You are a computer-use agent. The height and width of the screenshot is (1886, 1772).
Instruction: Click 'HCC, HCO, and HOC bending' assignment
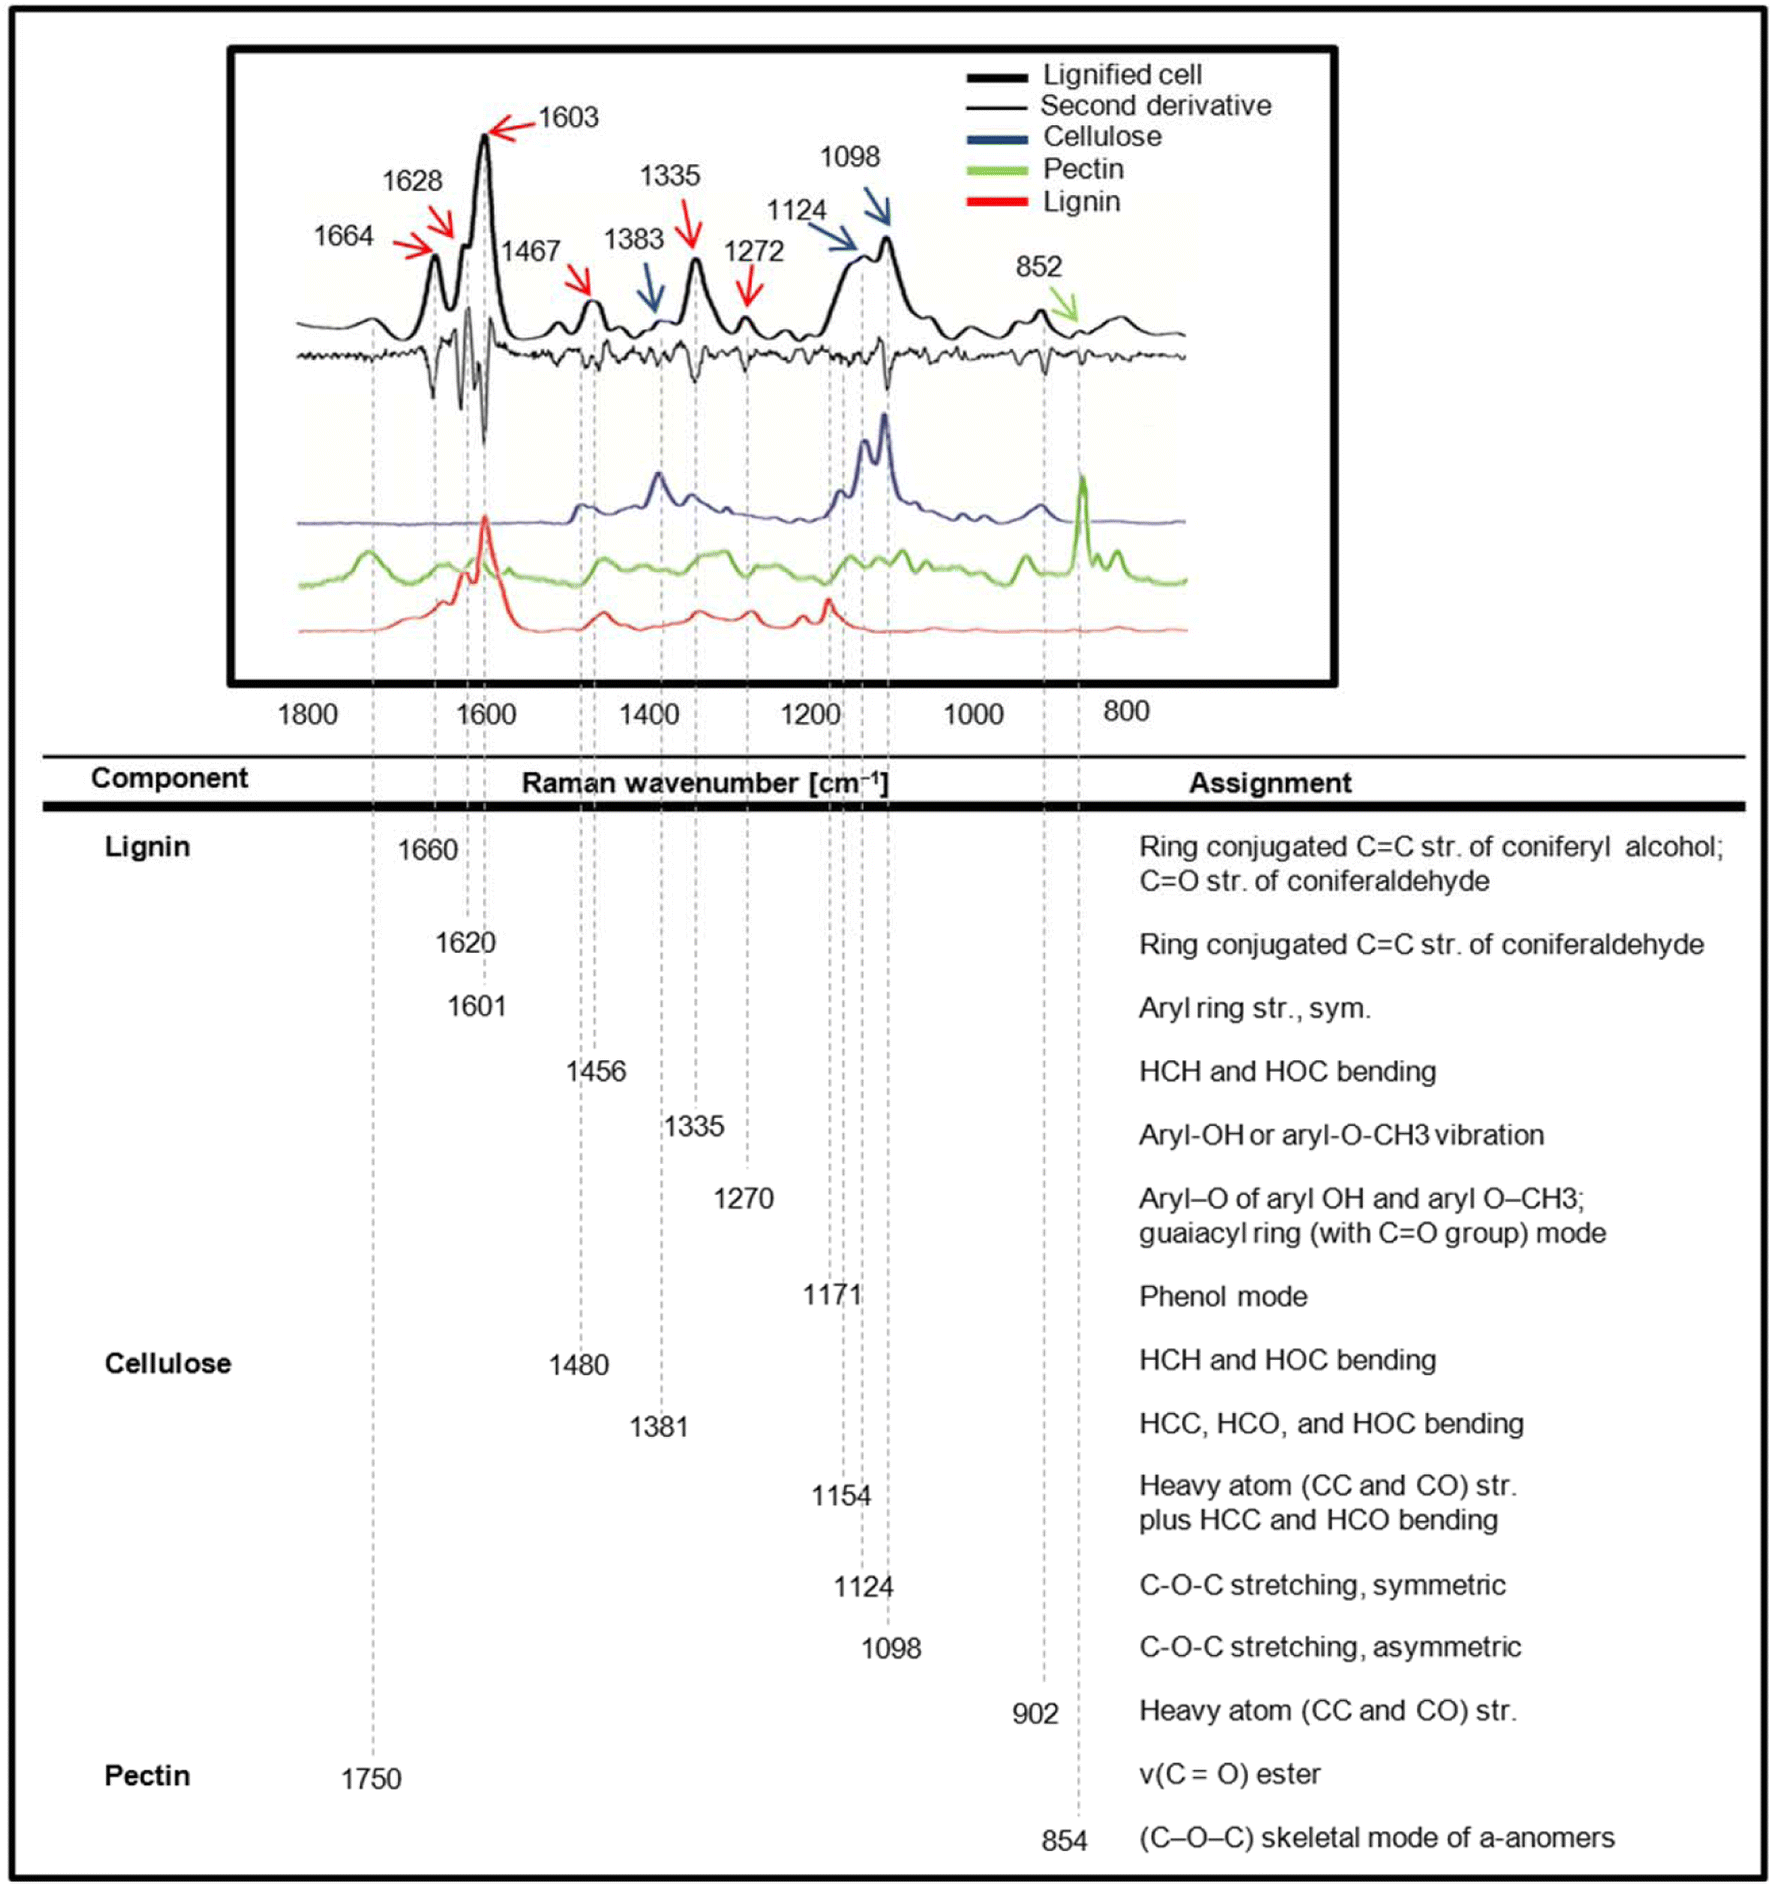[x=1331, y=1424]
